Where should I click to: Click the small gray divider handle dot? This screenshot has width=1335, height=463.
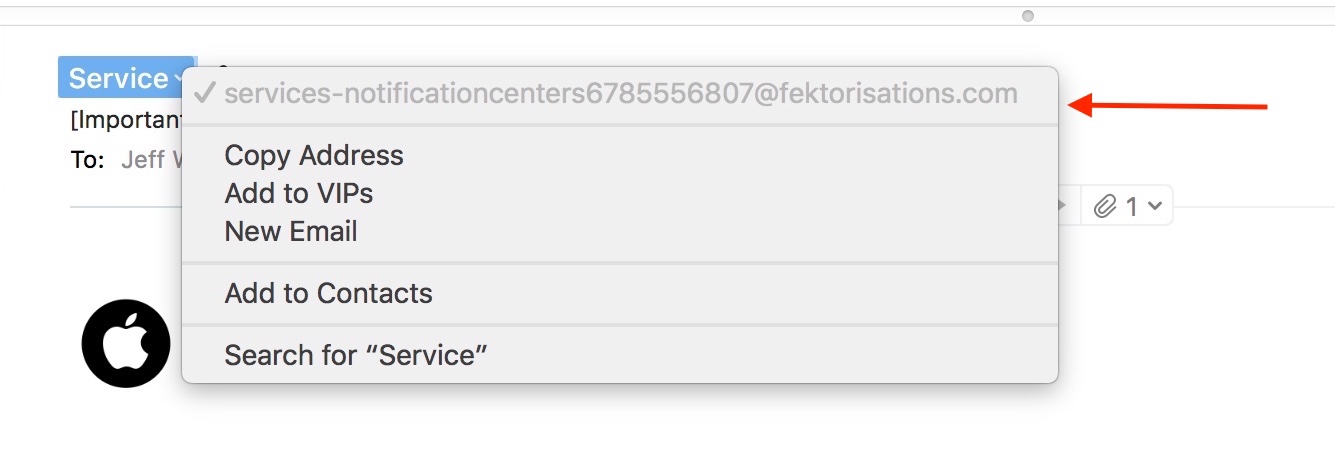[1028, 16]
